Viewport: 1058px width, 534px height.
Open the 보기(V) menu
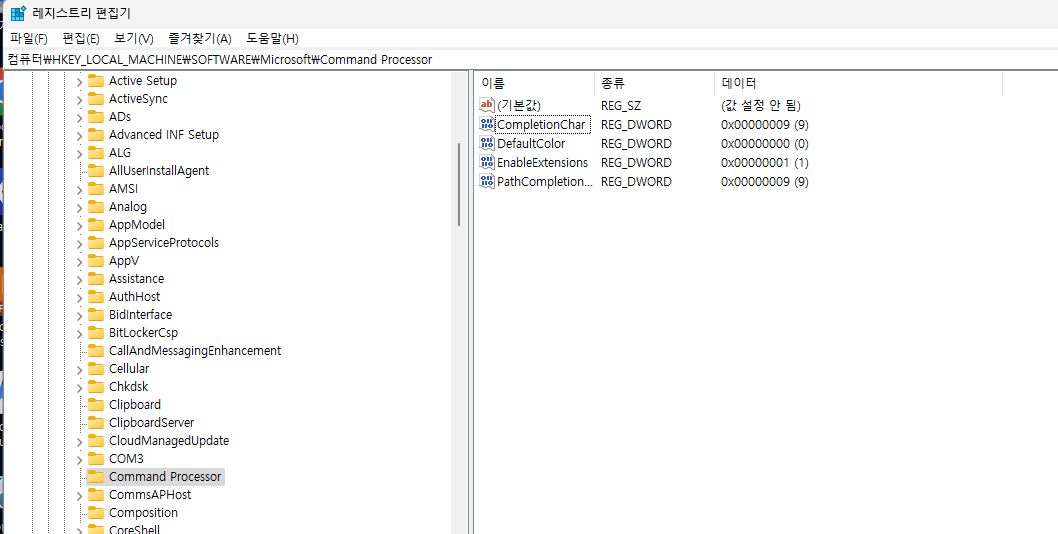(x=134, y=38)
